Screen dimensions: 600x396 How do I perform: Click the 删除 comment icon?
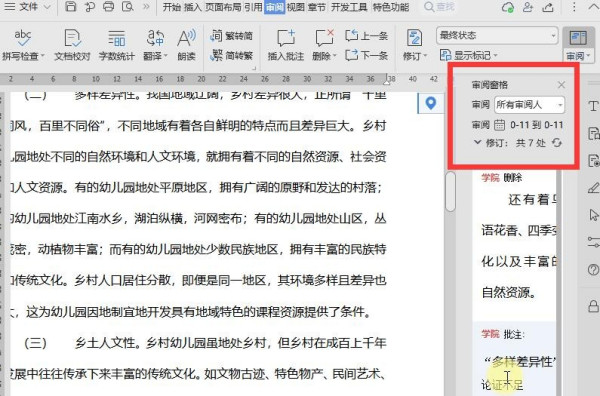[324, 38]
